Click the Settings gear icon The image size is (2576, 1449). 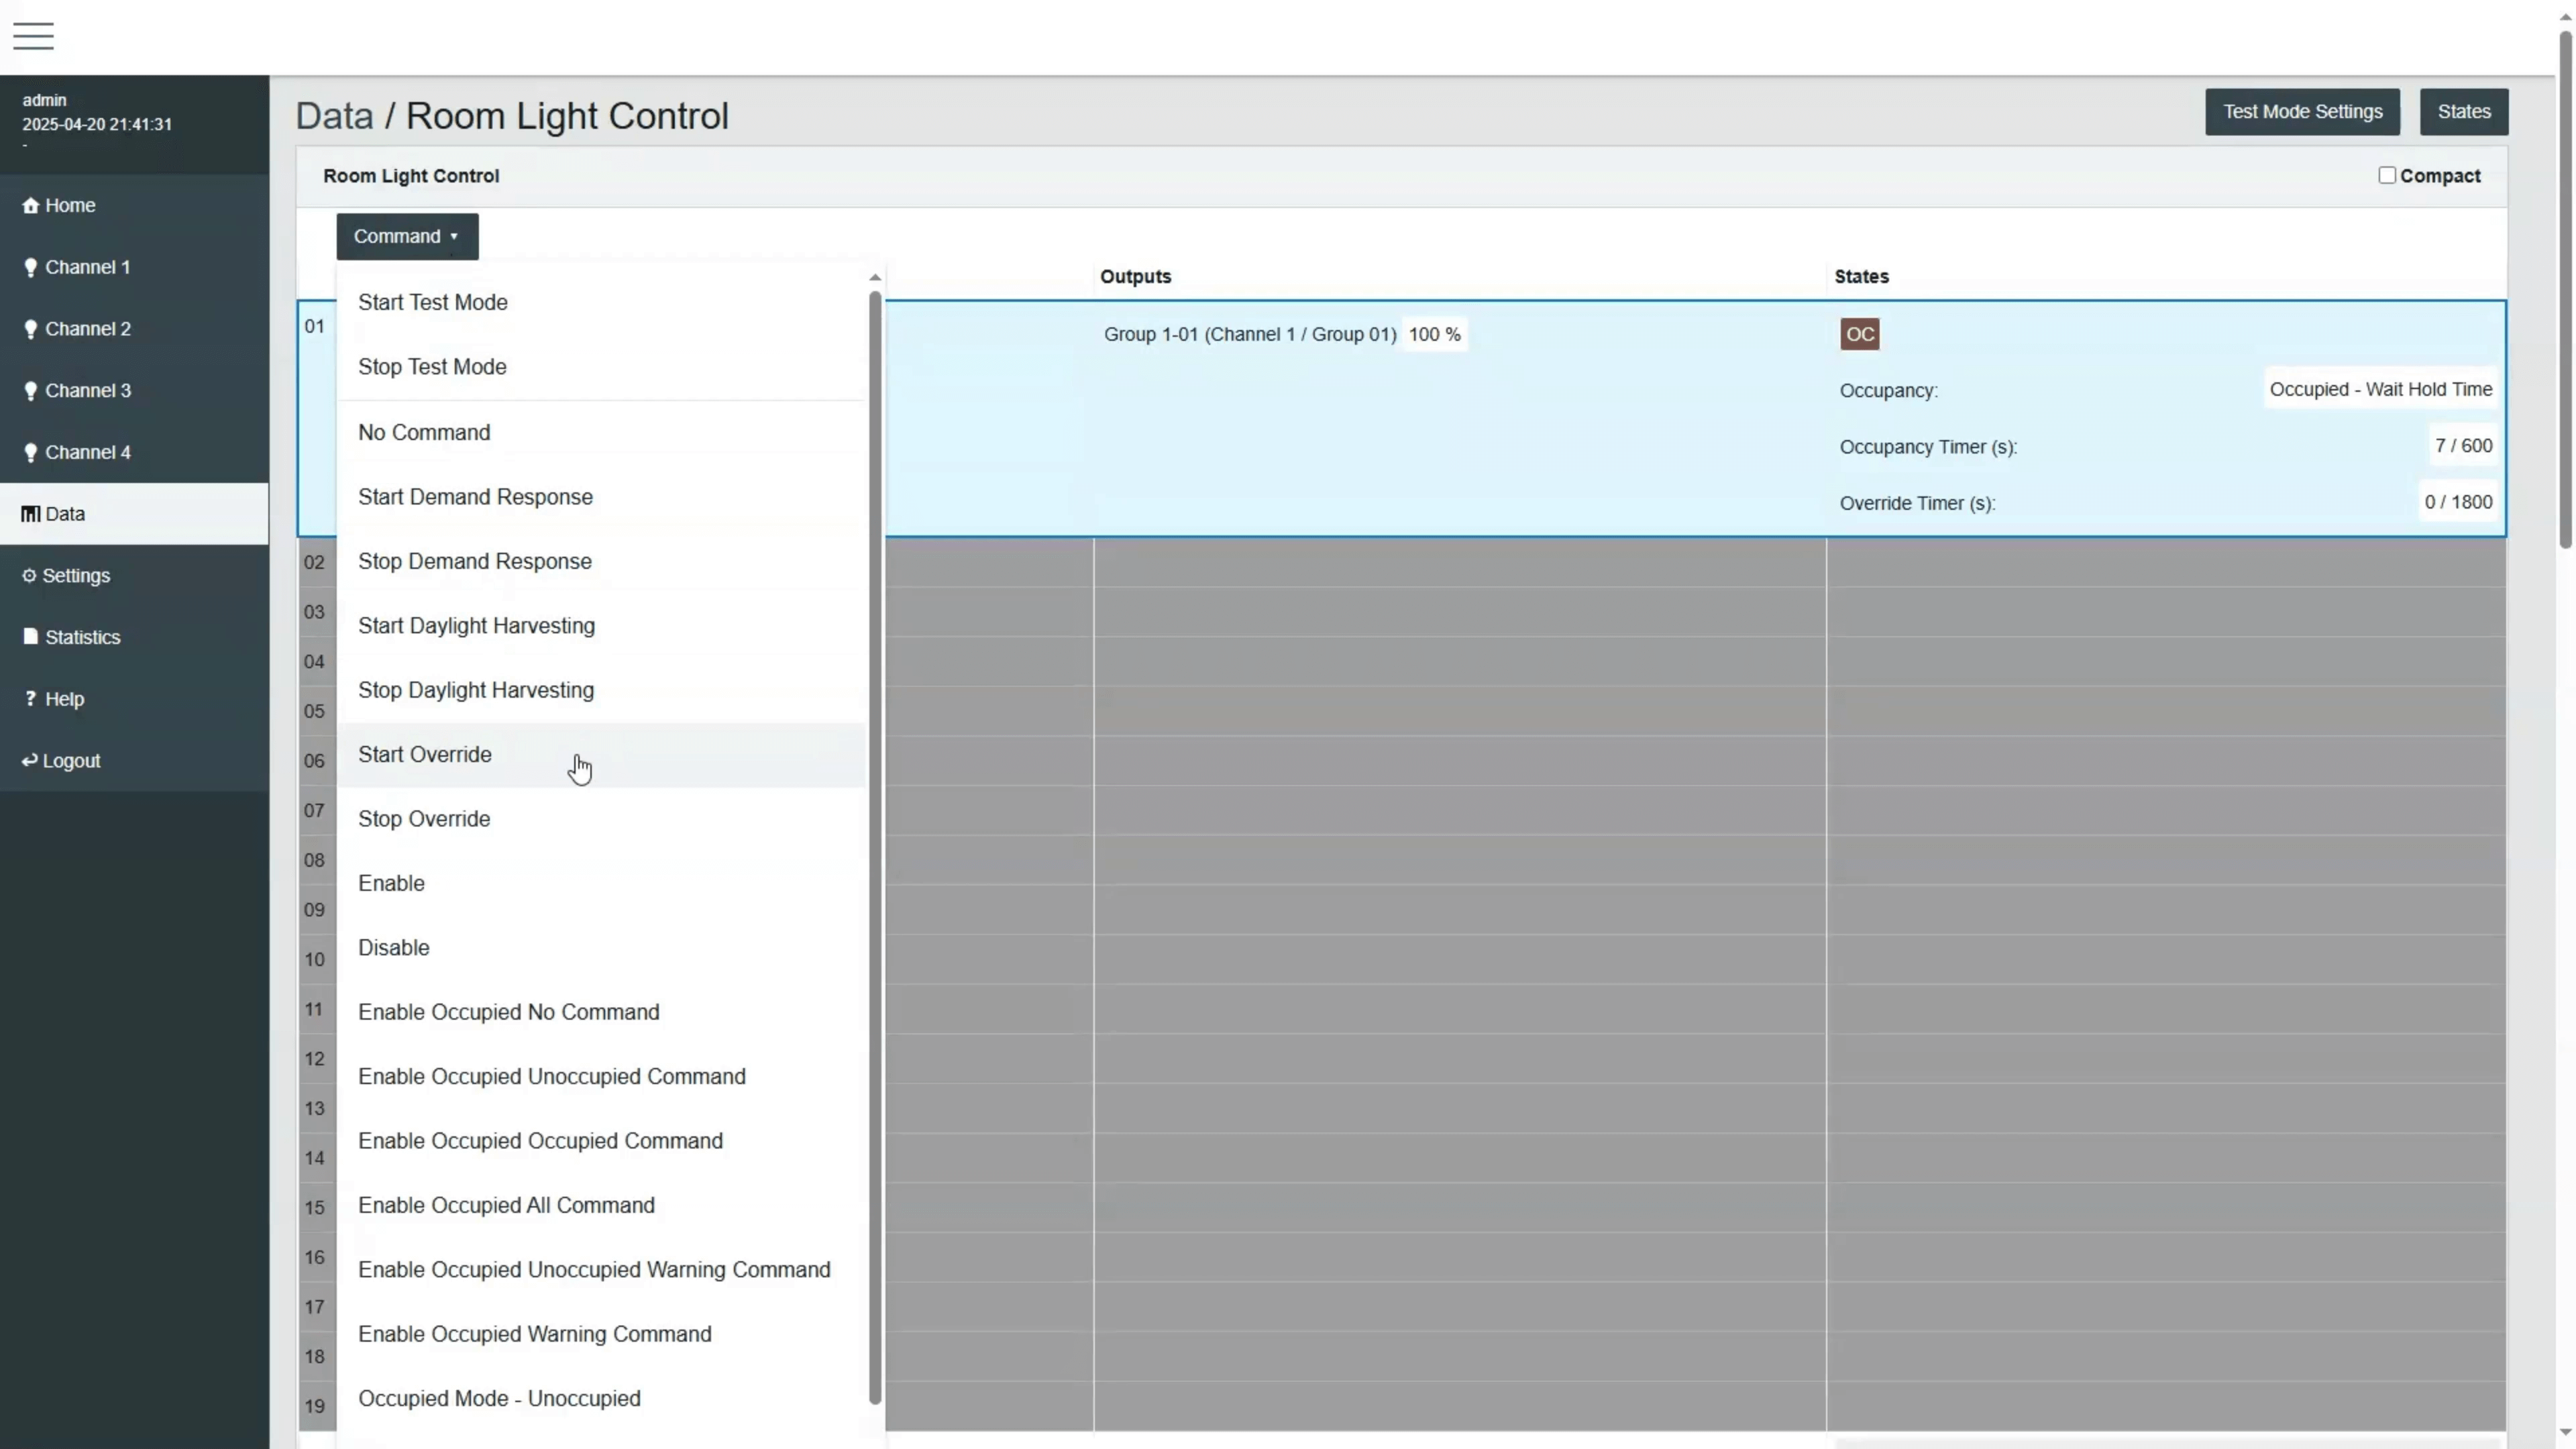click(29, 576)
